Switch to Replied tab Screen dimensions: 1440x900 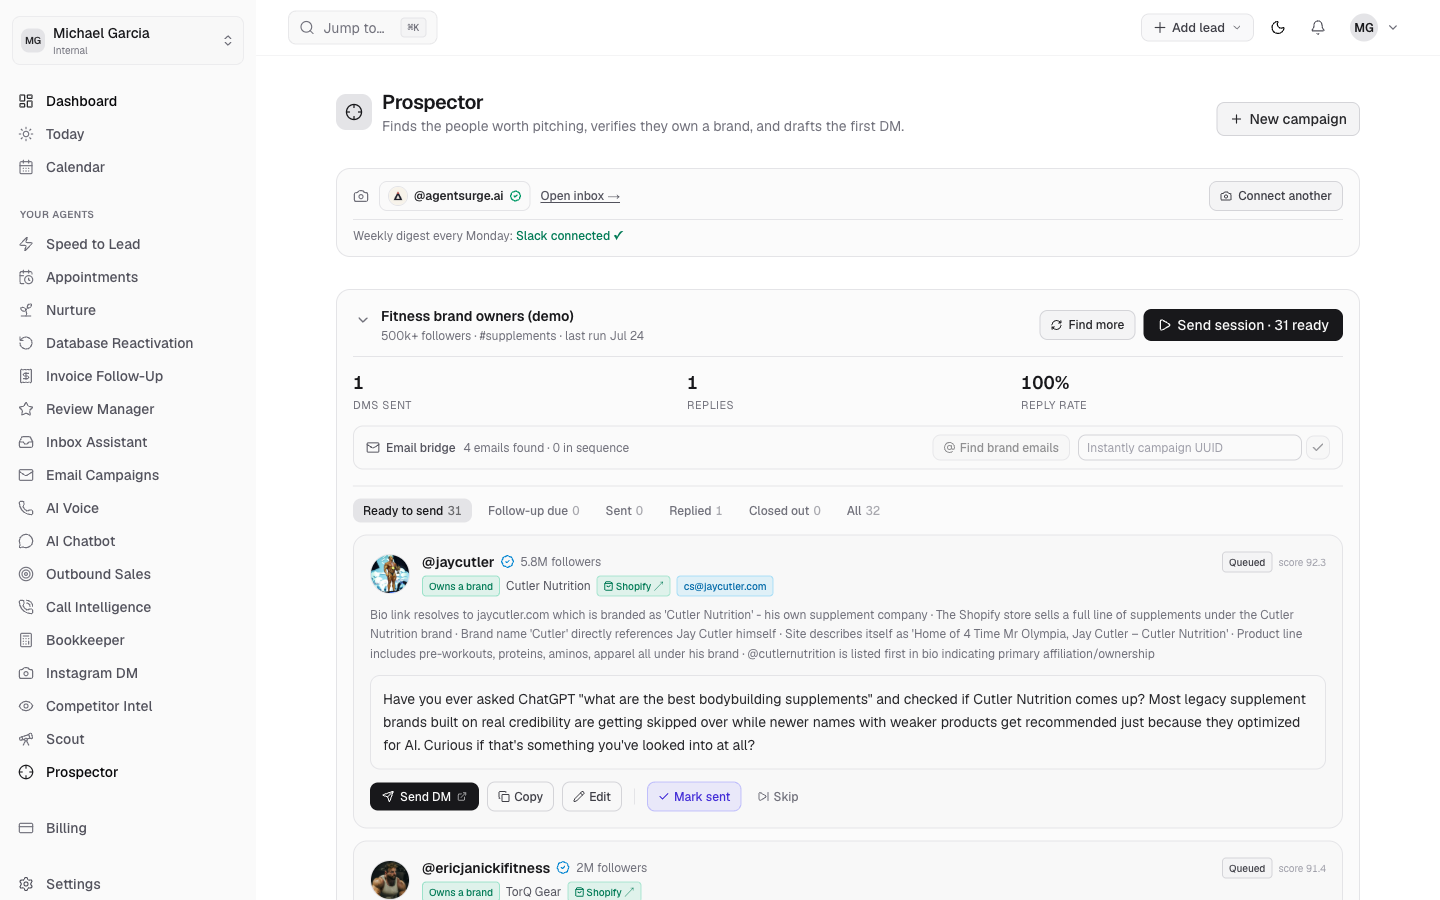[696, 511]
